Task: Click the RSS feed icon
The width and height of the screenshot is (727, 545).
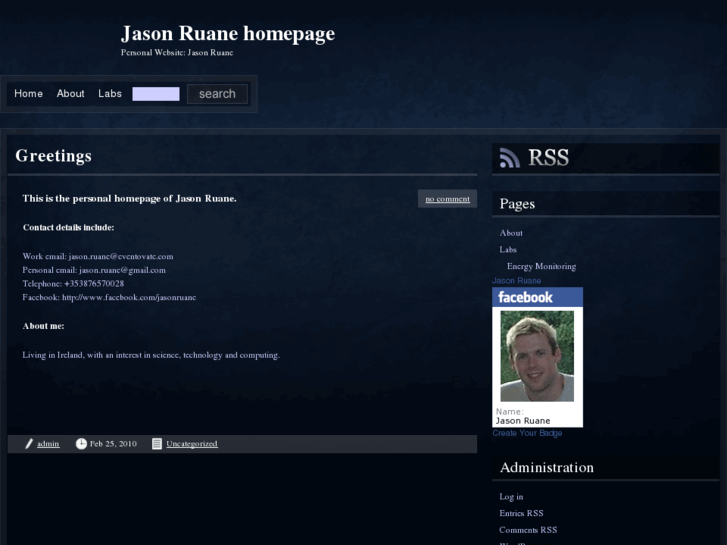Action: click(x=510, y=158)
